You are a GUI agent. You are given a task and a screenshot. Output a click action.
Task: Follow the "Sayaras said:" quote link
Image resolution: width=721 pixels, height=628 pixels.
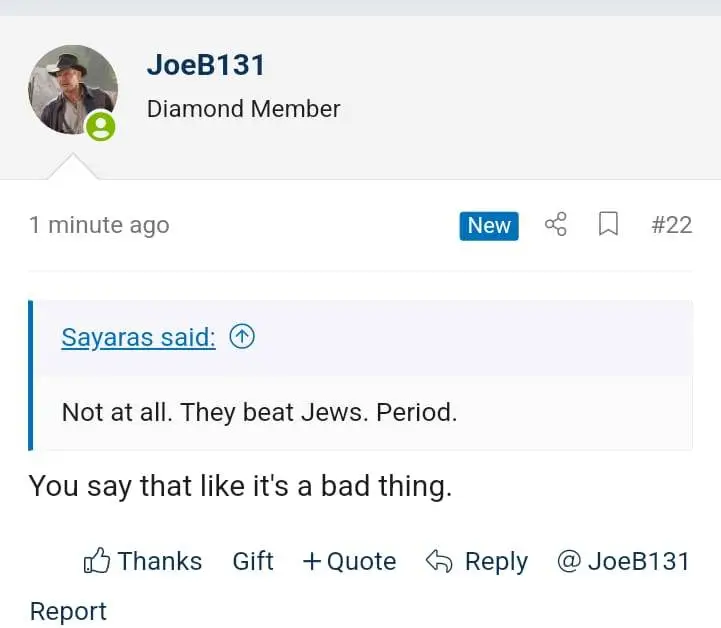(138, 337)
